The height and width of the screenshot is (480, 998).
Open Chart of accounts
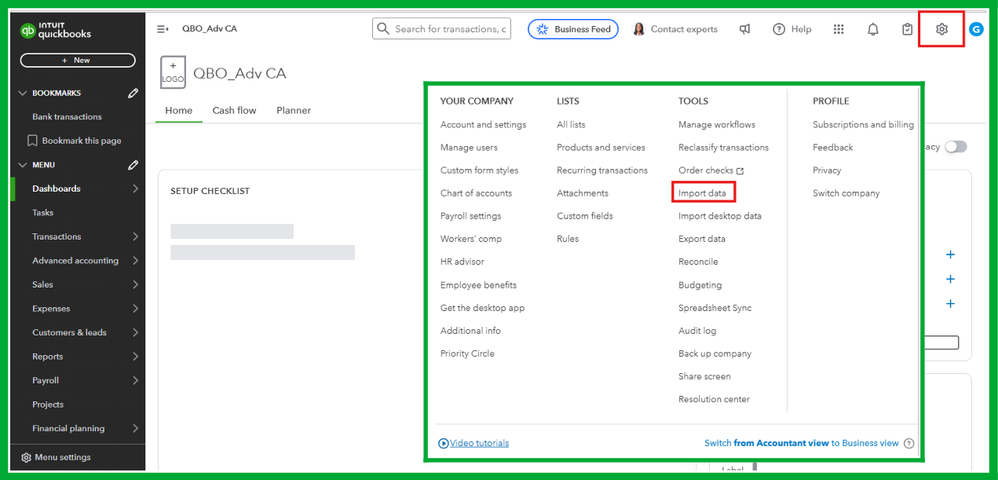[476, 193]
